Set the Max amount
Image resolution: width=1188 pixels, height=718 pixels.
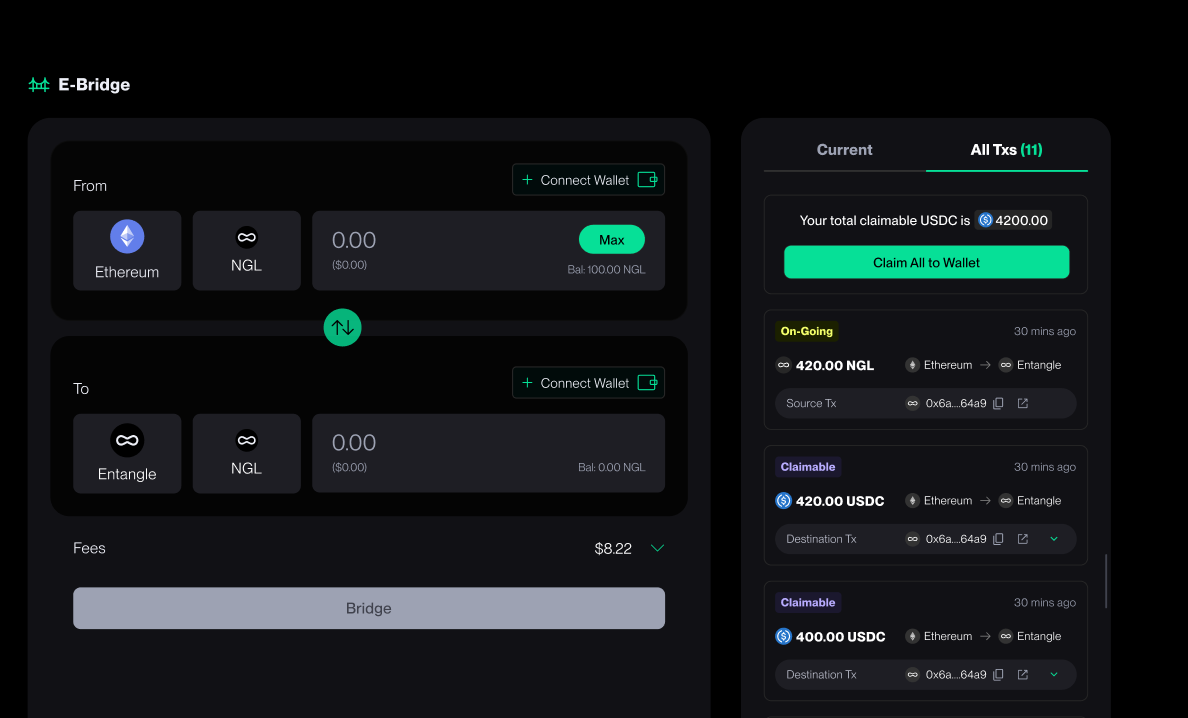pos(611,240)
